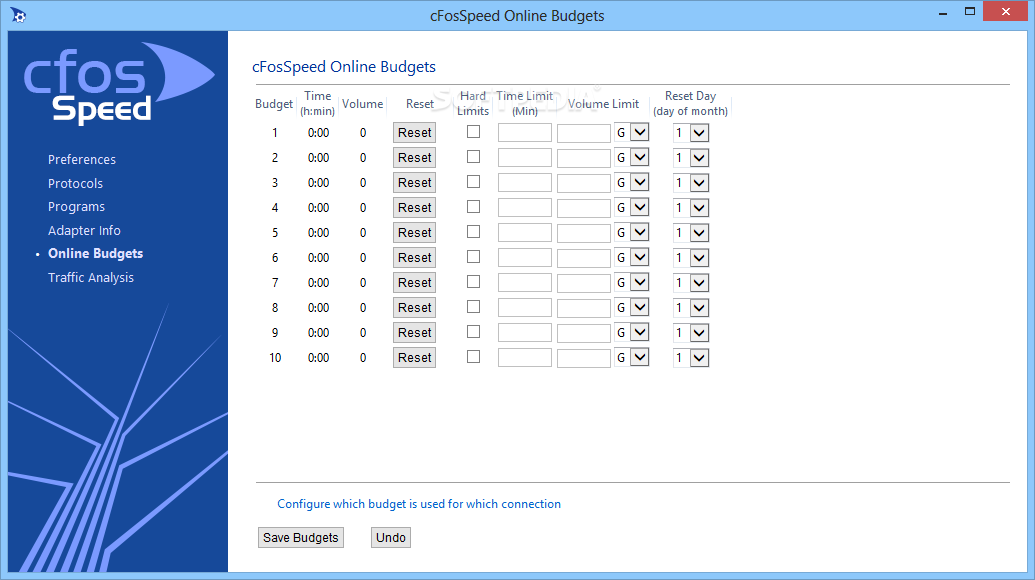This screenshot has width=1035, height=580.
Task: Reset budget 2
Action: click(415, 158)
